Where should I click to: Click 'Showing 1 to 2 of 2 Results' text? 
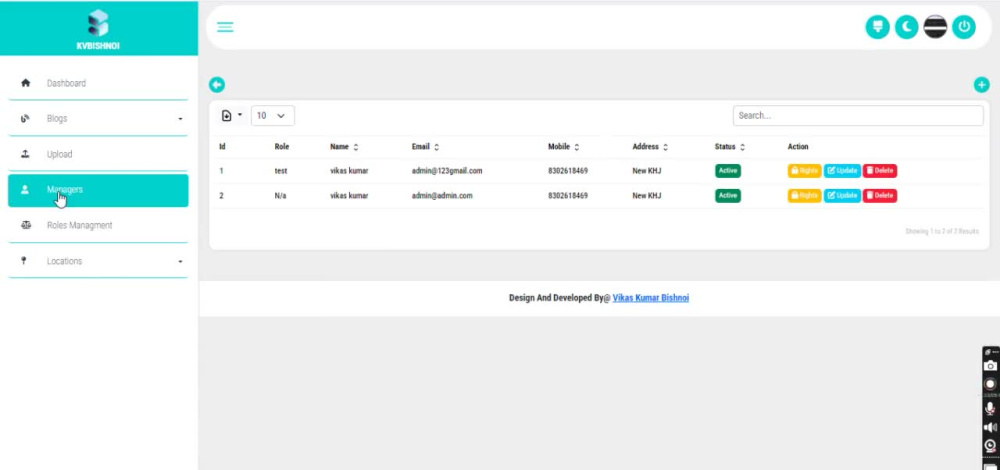(x=942, y=231)
